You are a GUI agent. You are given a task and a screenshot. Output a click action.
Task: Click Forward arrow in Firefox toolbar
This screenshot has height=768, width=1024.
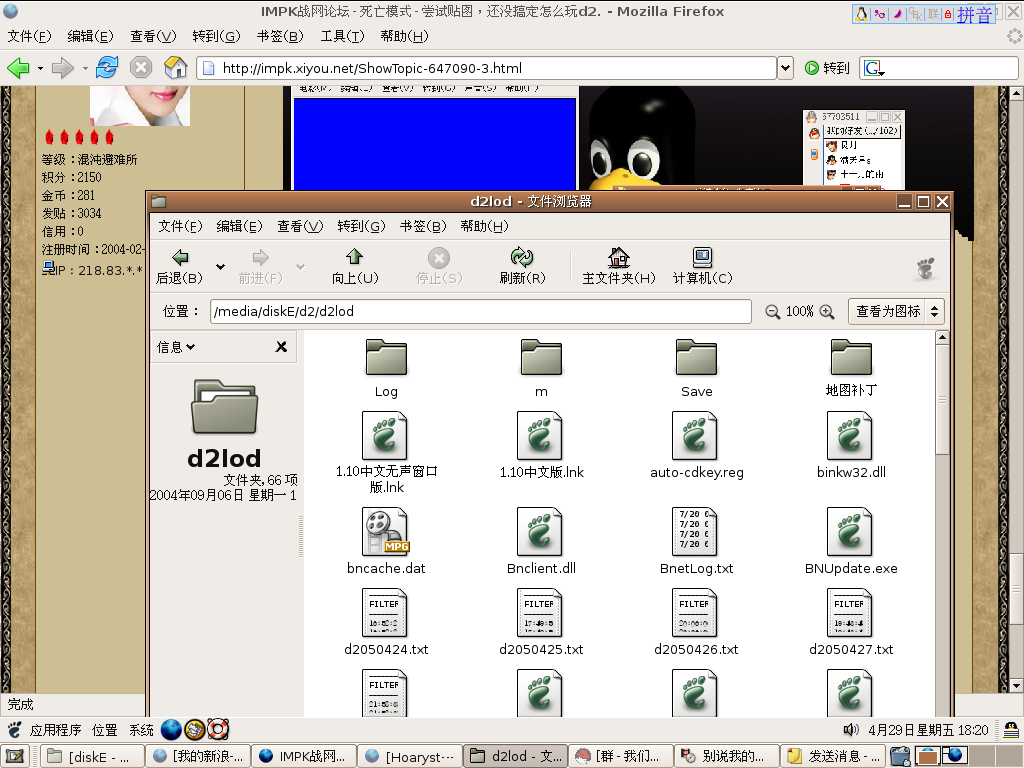tap(63, 67)
